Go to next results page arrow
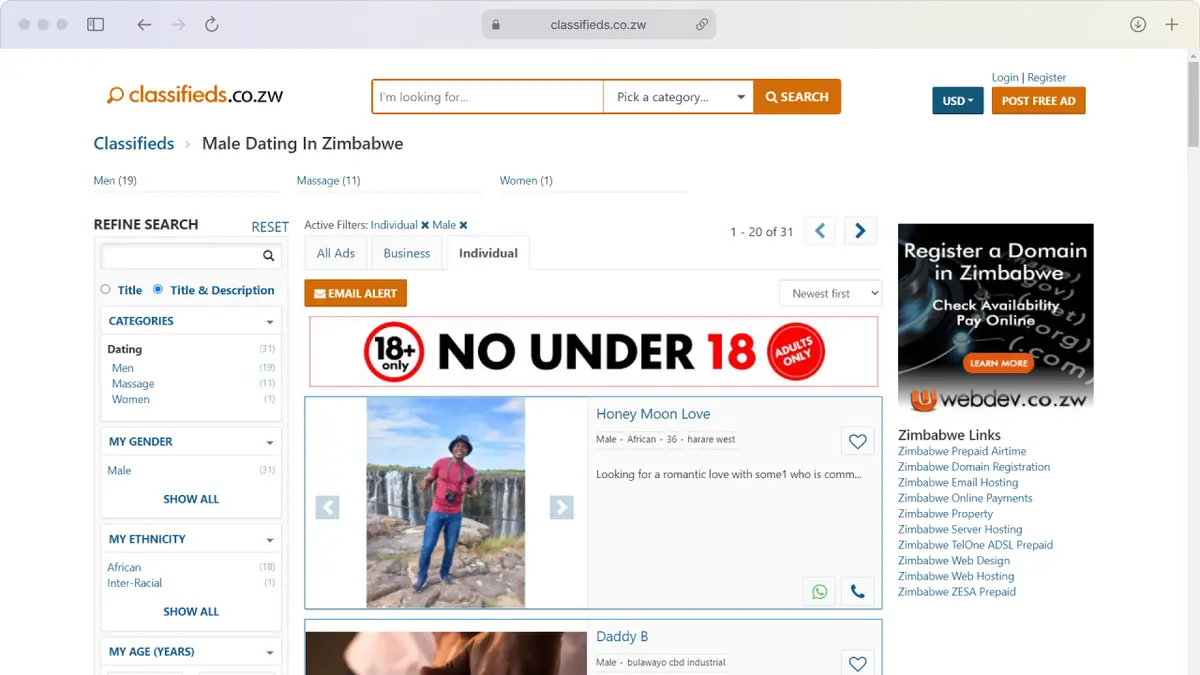The height and width of the screenshot is (675, 1200). pos(860,231)
